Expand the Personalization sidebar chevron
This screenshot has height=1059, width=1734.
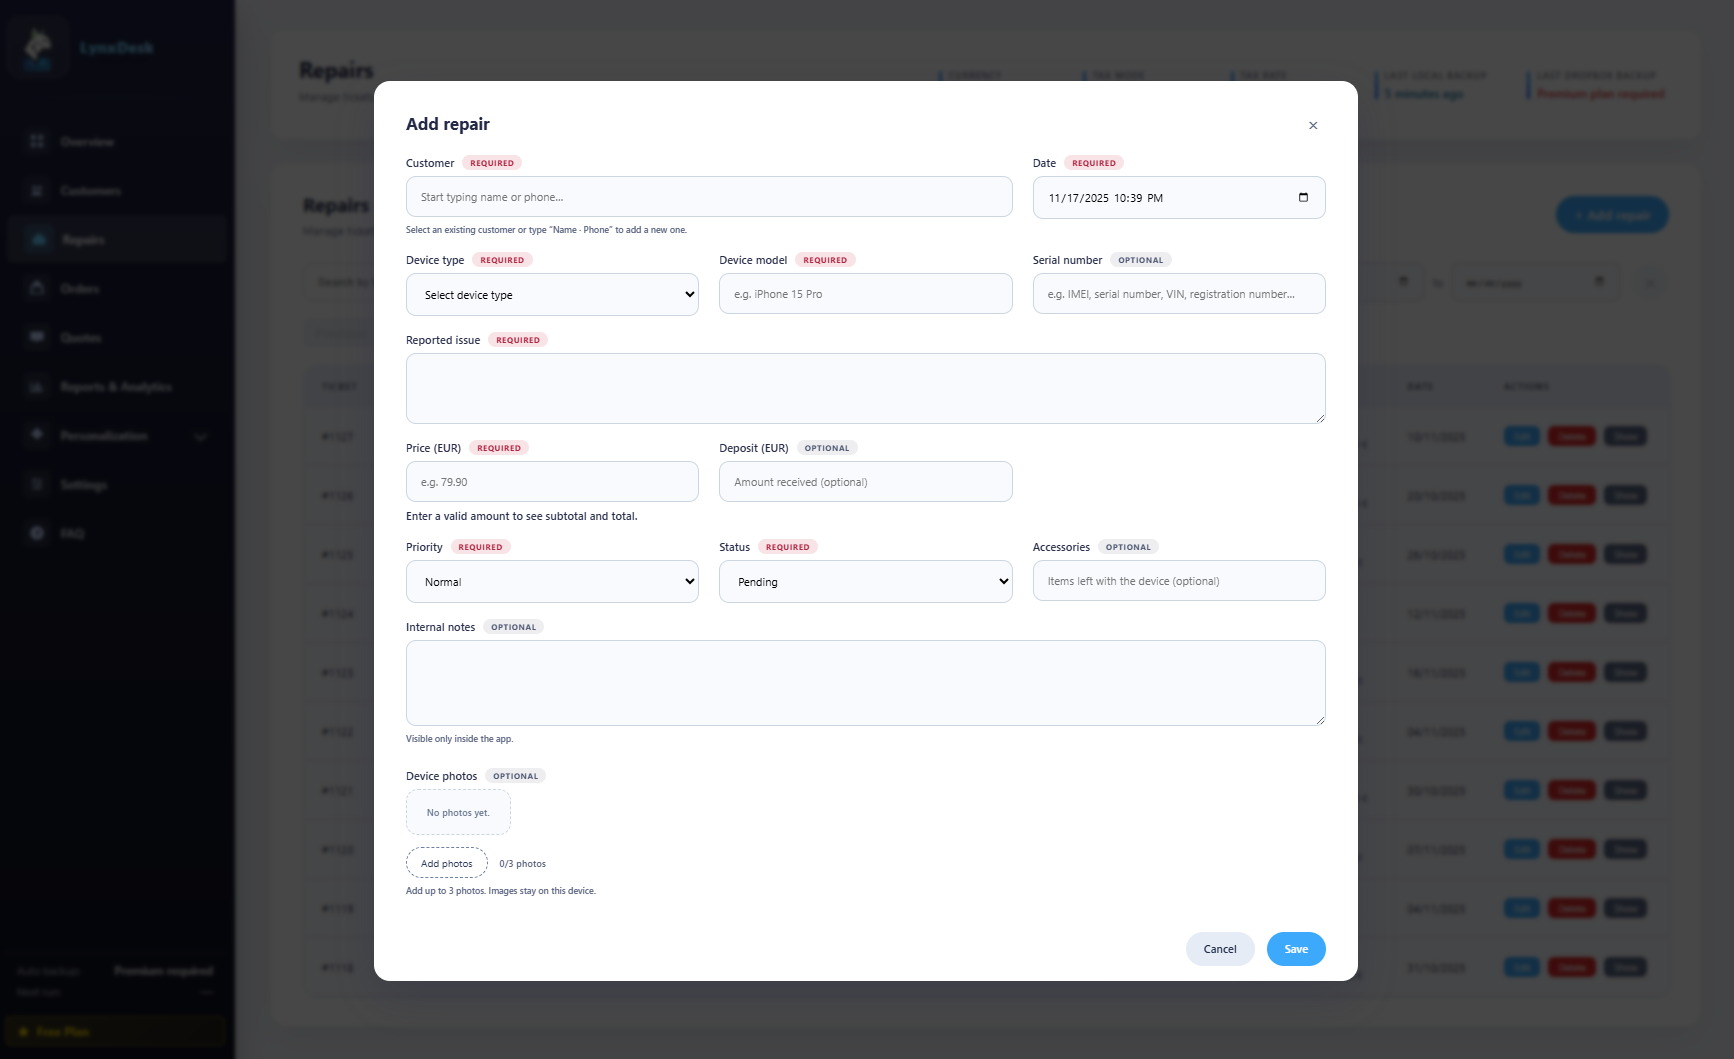click(200, 436)
